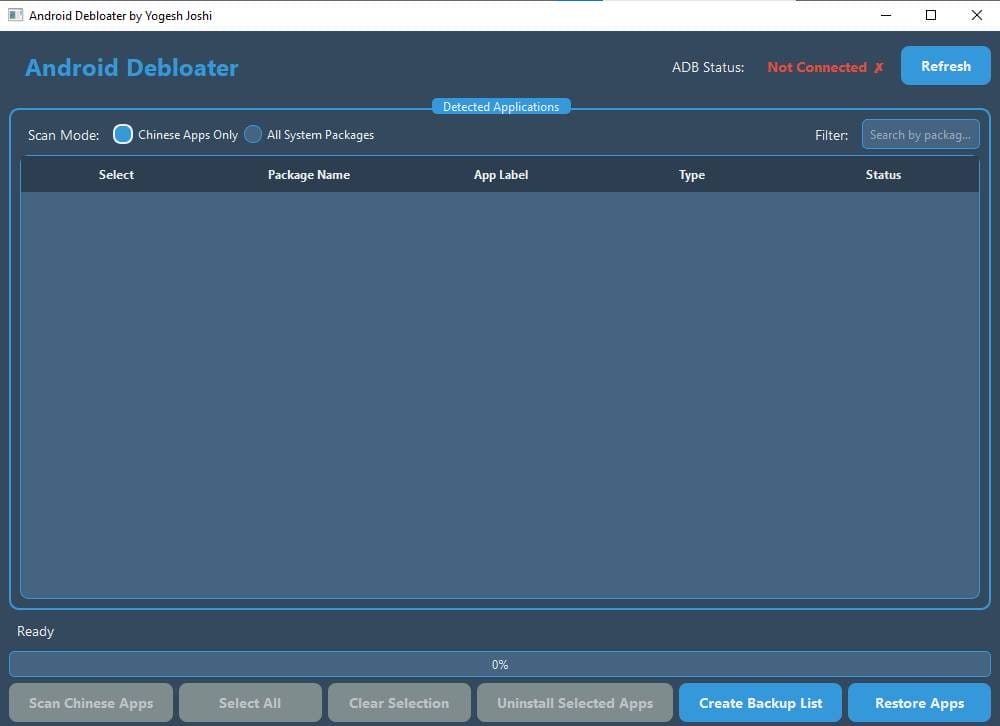Click the Status column header

pos(883,174)
